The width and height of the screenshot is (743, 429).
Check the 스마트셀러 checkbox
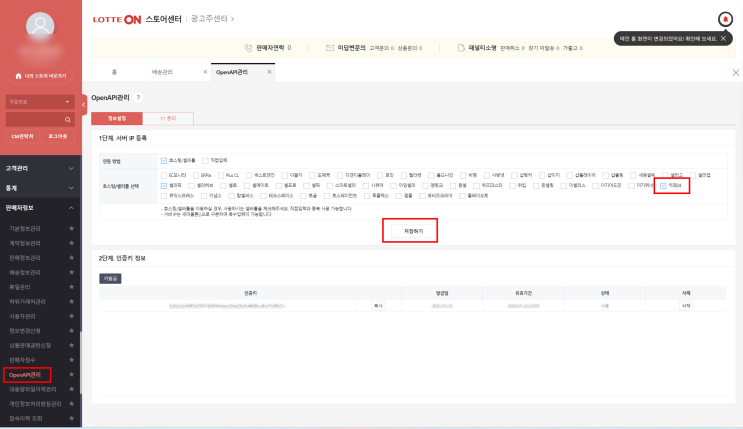coord(330,186)
